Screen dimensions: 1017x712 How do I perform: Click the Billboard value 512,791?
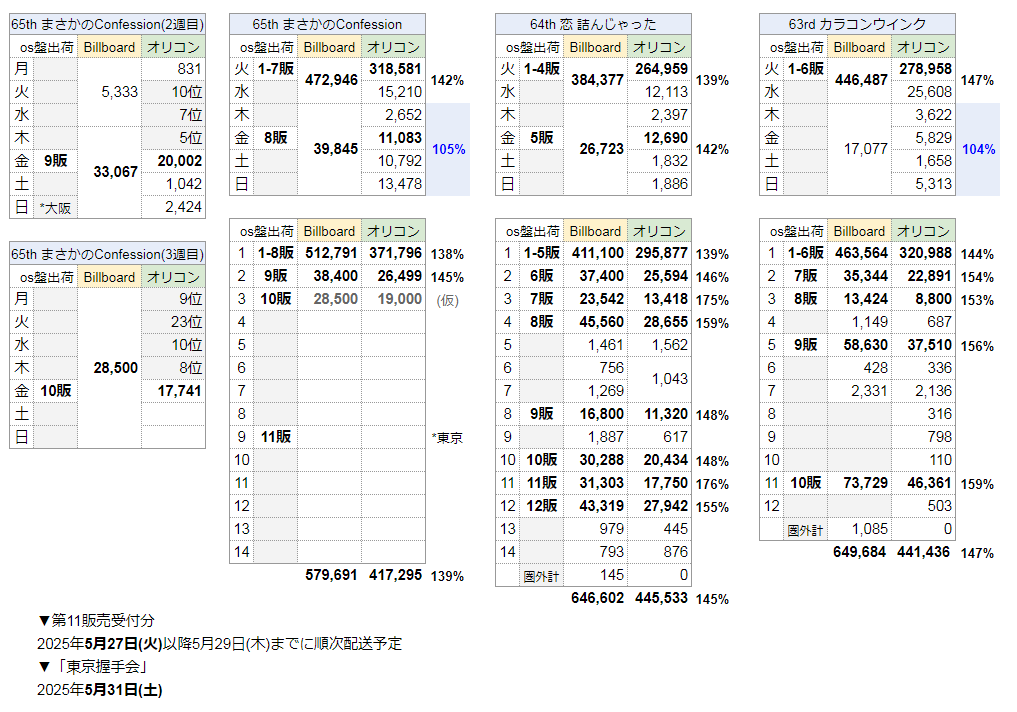click(x=331, y=253)
